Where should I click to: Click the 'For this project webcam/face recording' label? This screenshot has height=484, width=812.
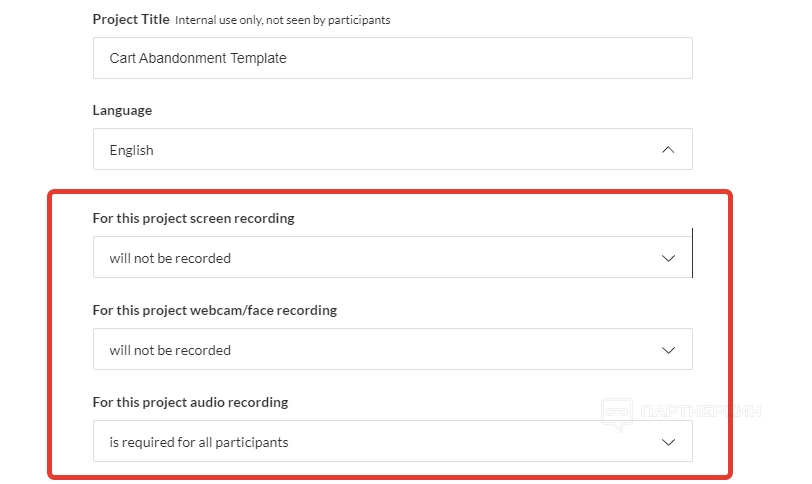tap(214, 310)
